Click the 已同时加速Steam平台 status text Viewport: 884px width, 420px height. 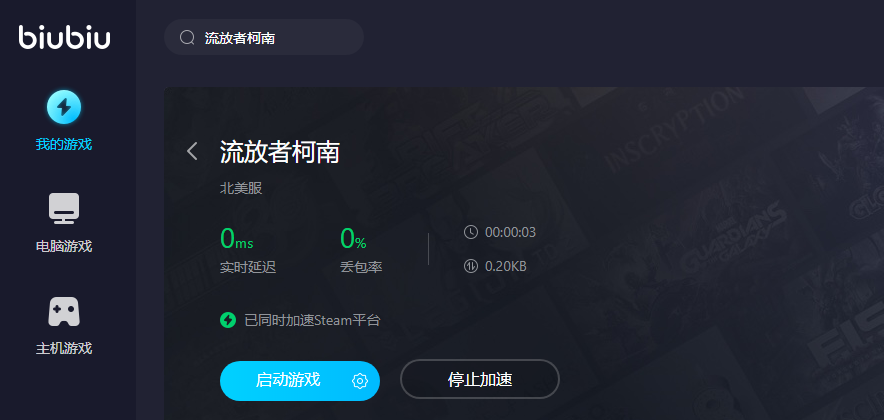click(312, 321)
